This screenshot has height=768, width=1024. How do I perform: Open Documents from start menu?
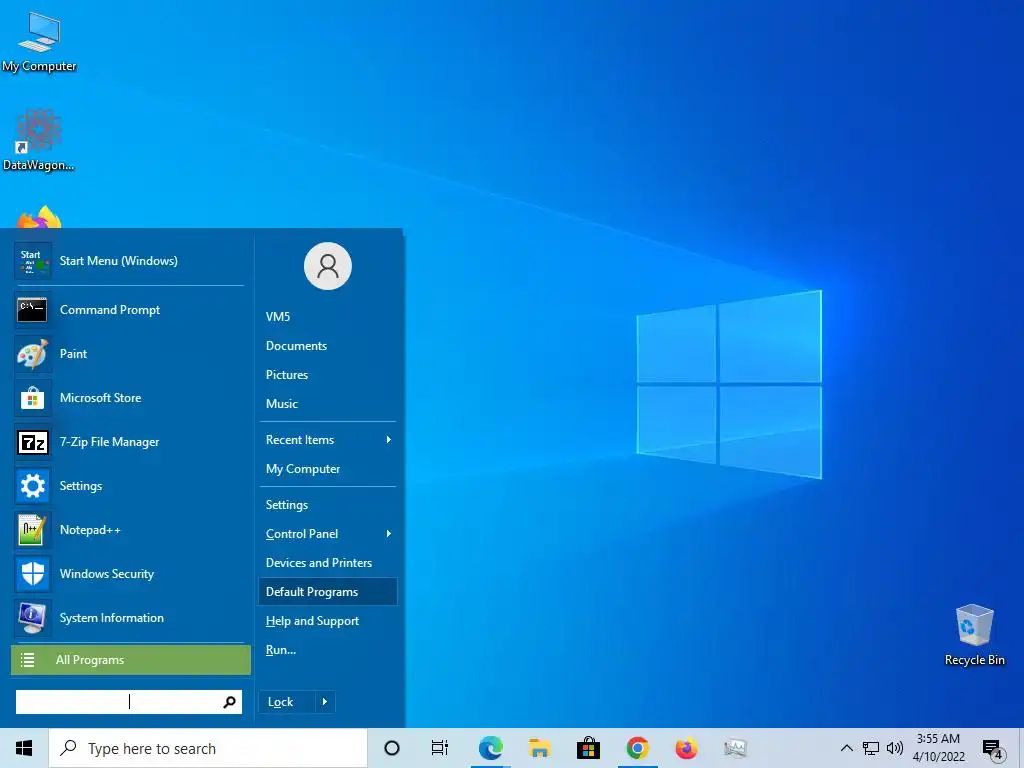[x=328, y=346]
